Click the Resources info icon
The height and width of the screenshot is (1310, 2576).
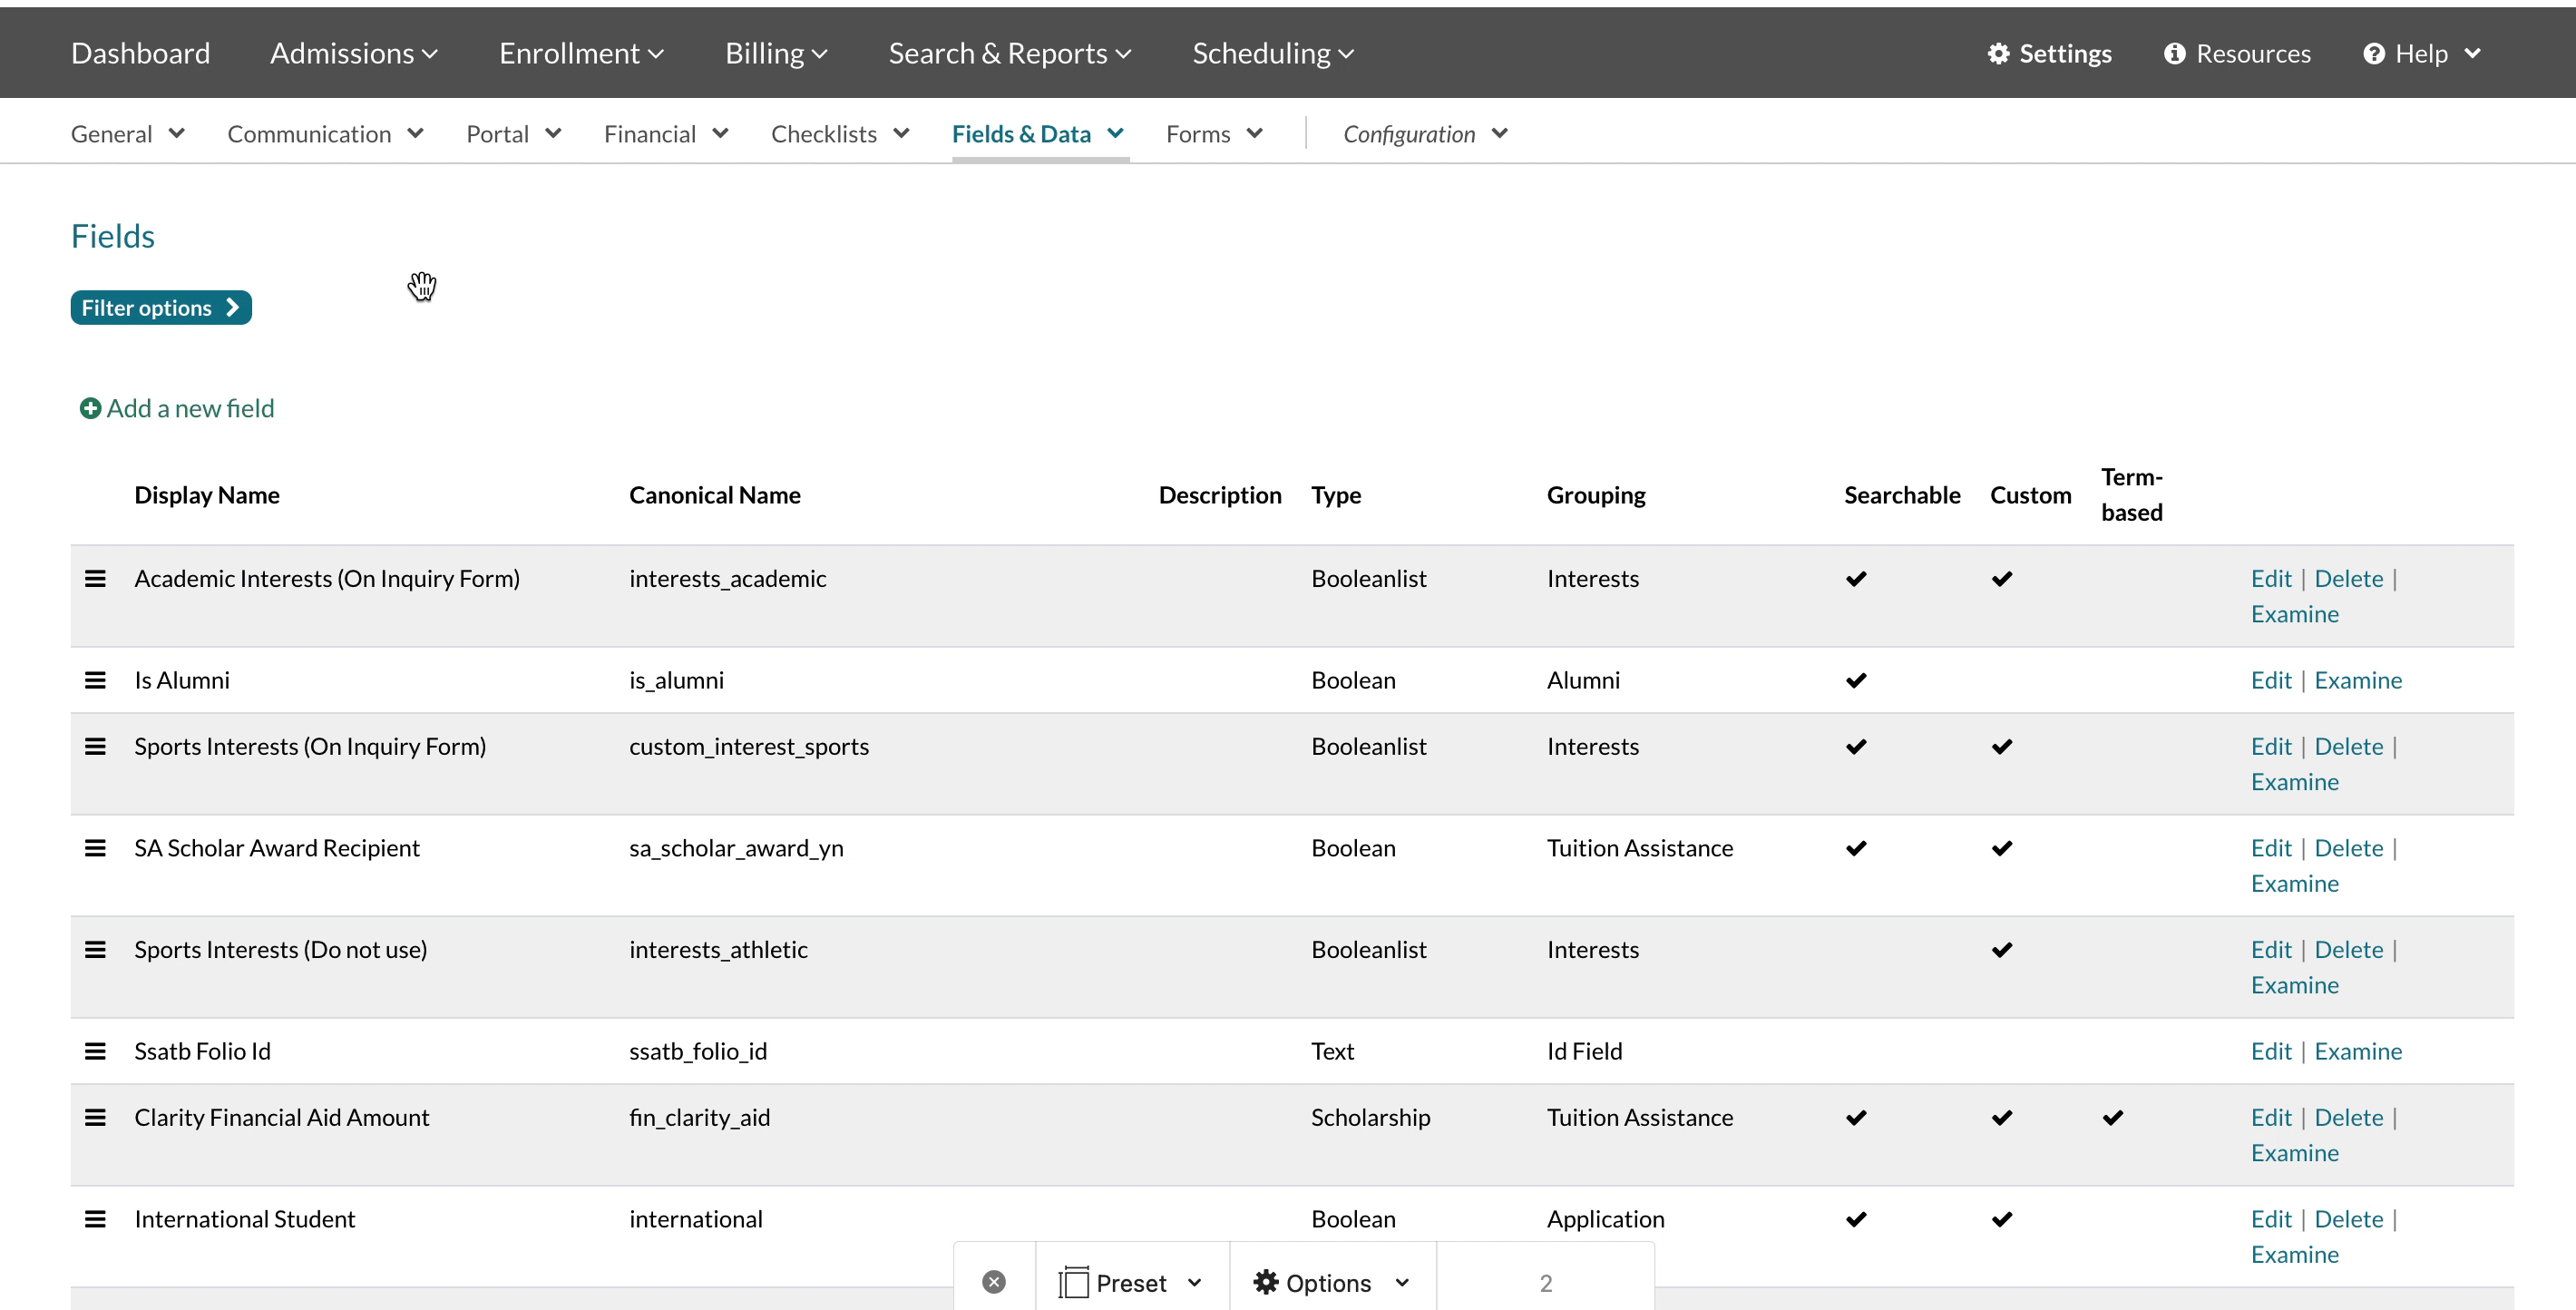2174,54
